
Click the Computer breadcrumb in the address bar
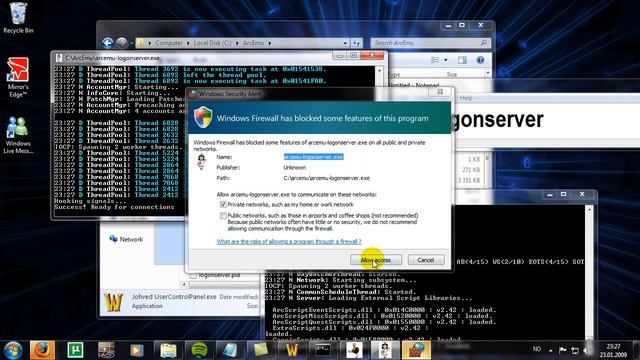(x=169, y=43)
